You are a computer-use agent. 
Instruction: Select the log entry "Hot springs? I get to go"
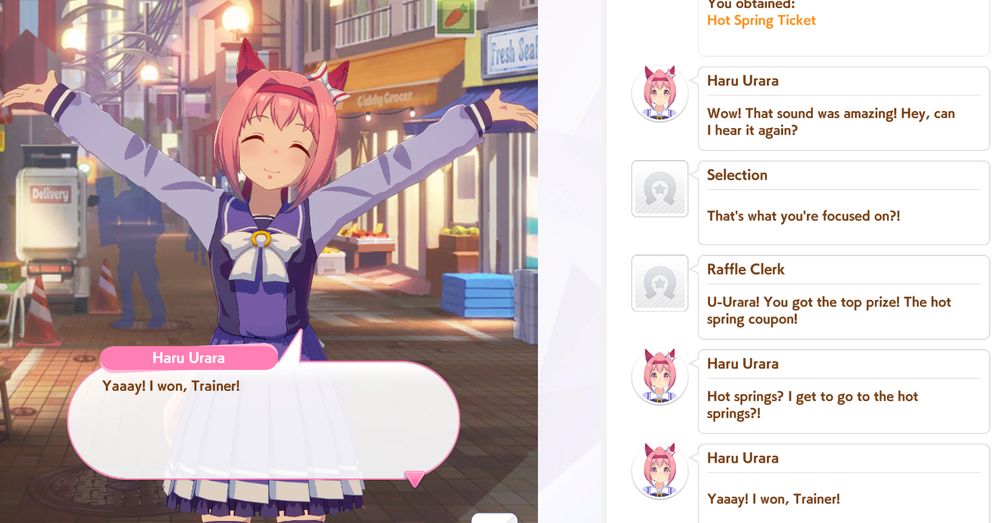844,392
